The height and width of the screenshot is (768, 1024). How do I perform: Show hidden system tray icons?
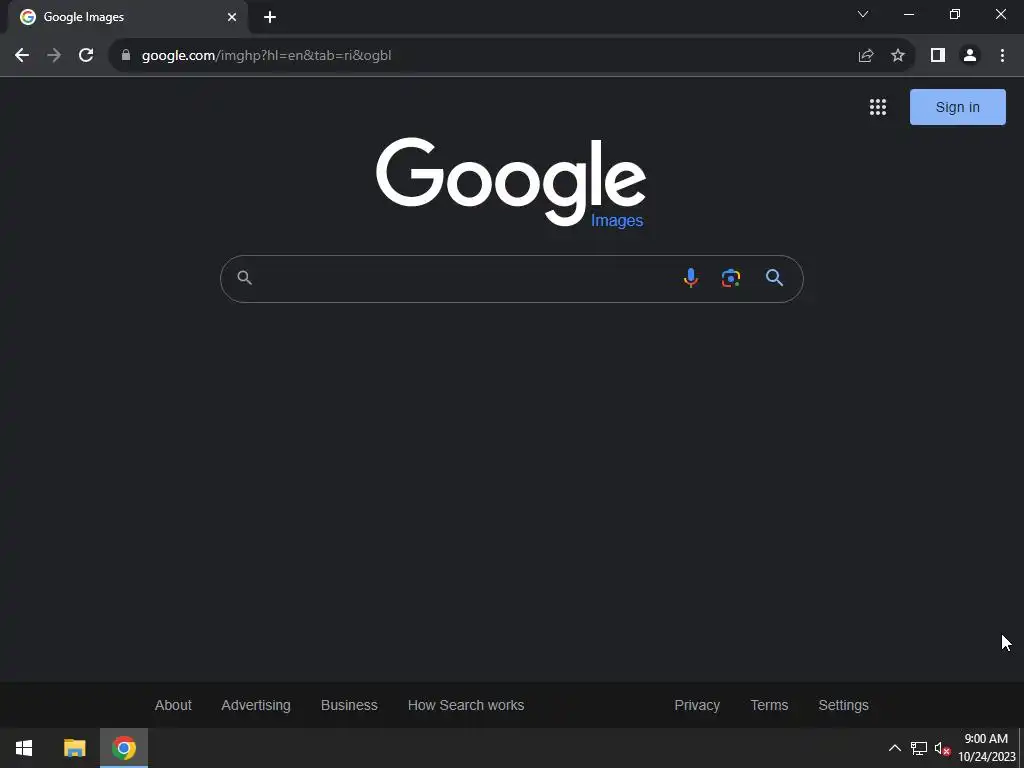[x=895, y=748]
